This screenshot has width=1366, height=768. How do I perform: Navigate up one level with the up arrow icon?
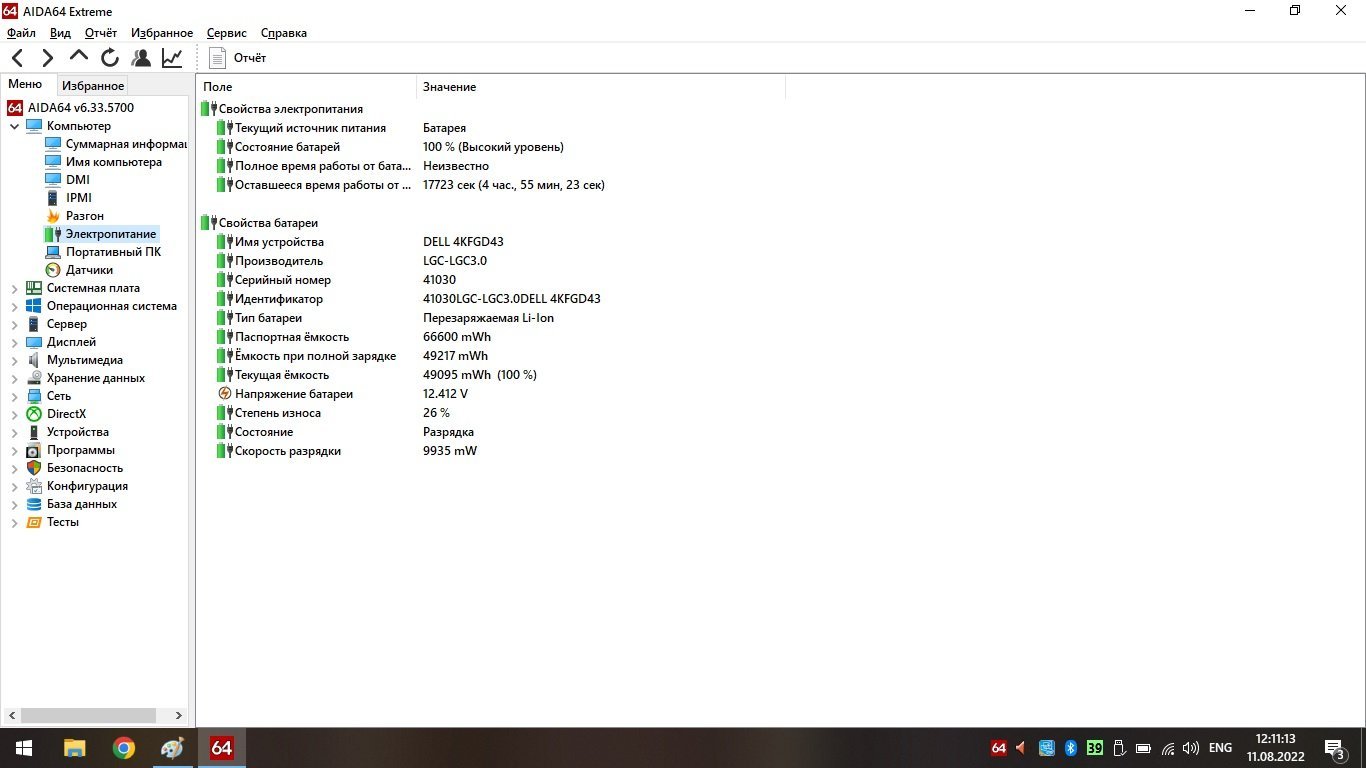click(x=79, y=57)
